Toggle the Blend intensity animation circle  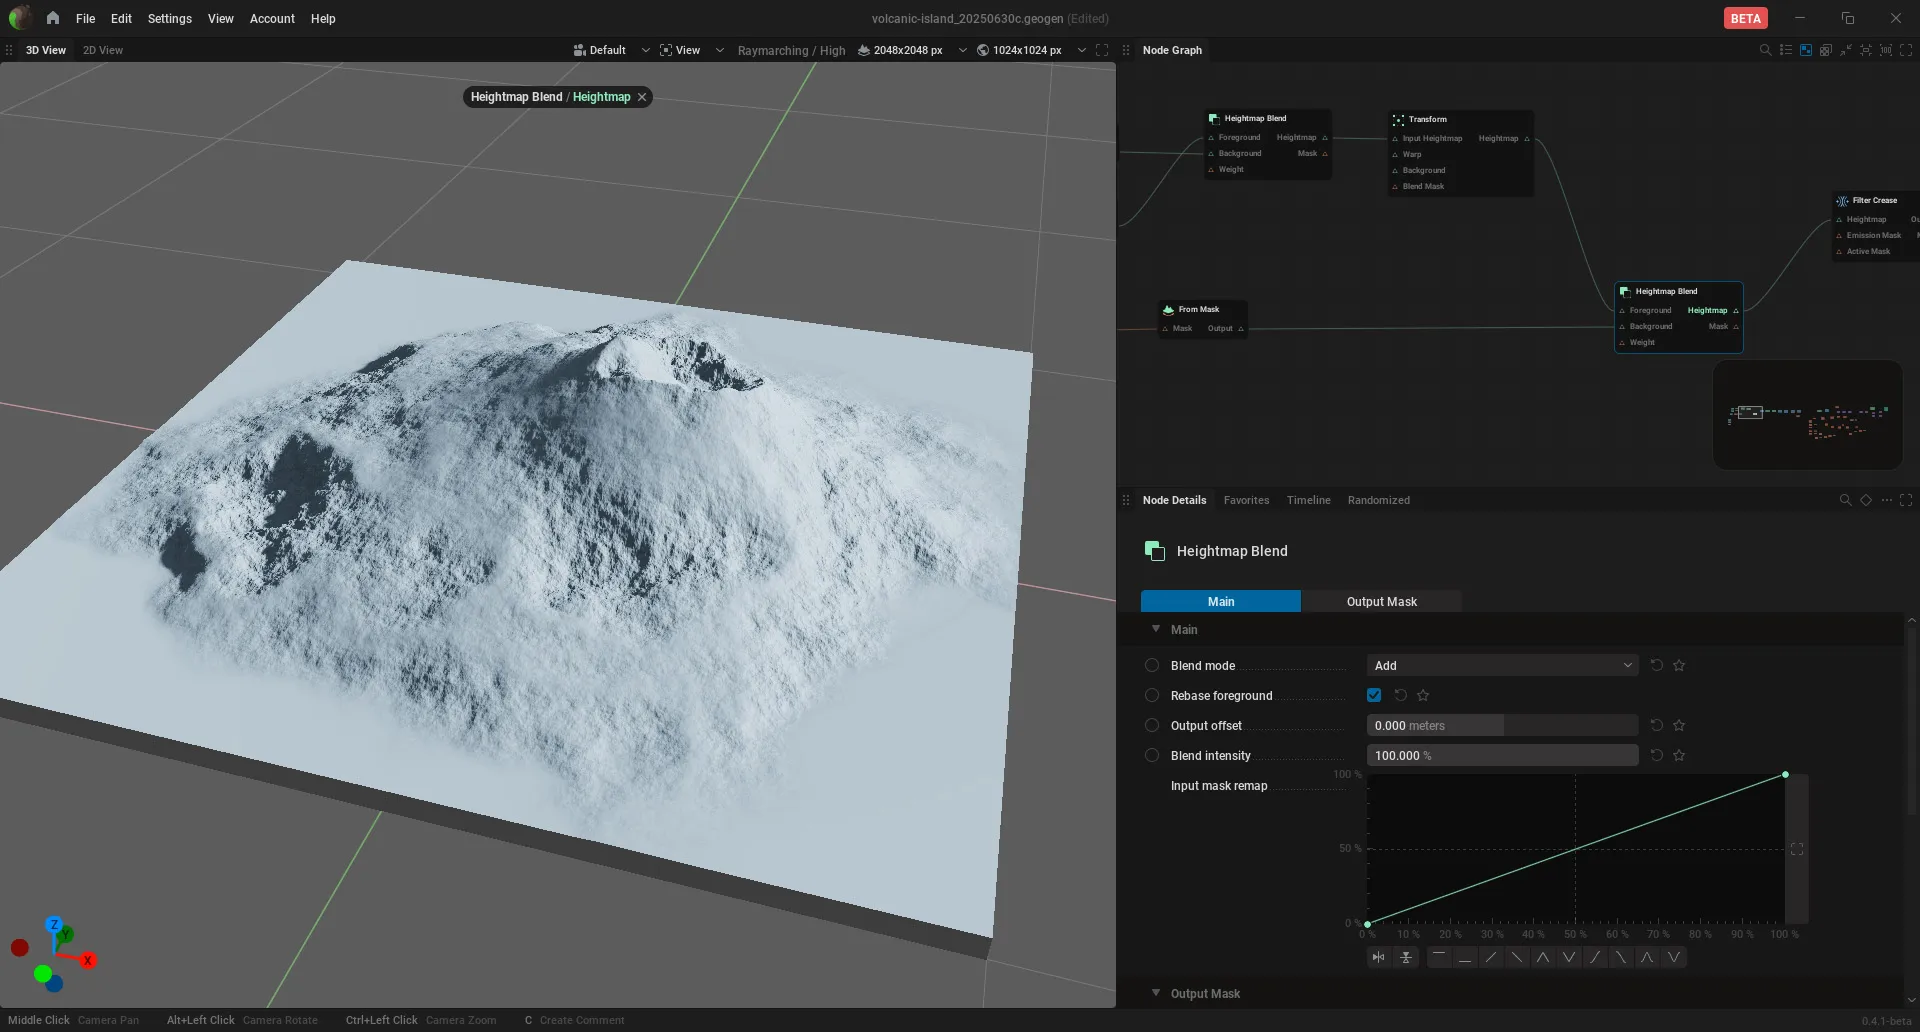coord(1152,756)
